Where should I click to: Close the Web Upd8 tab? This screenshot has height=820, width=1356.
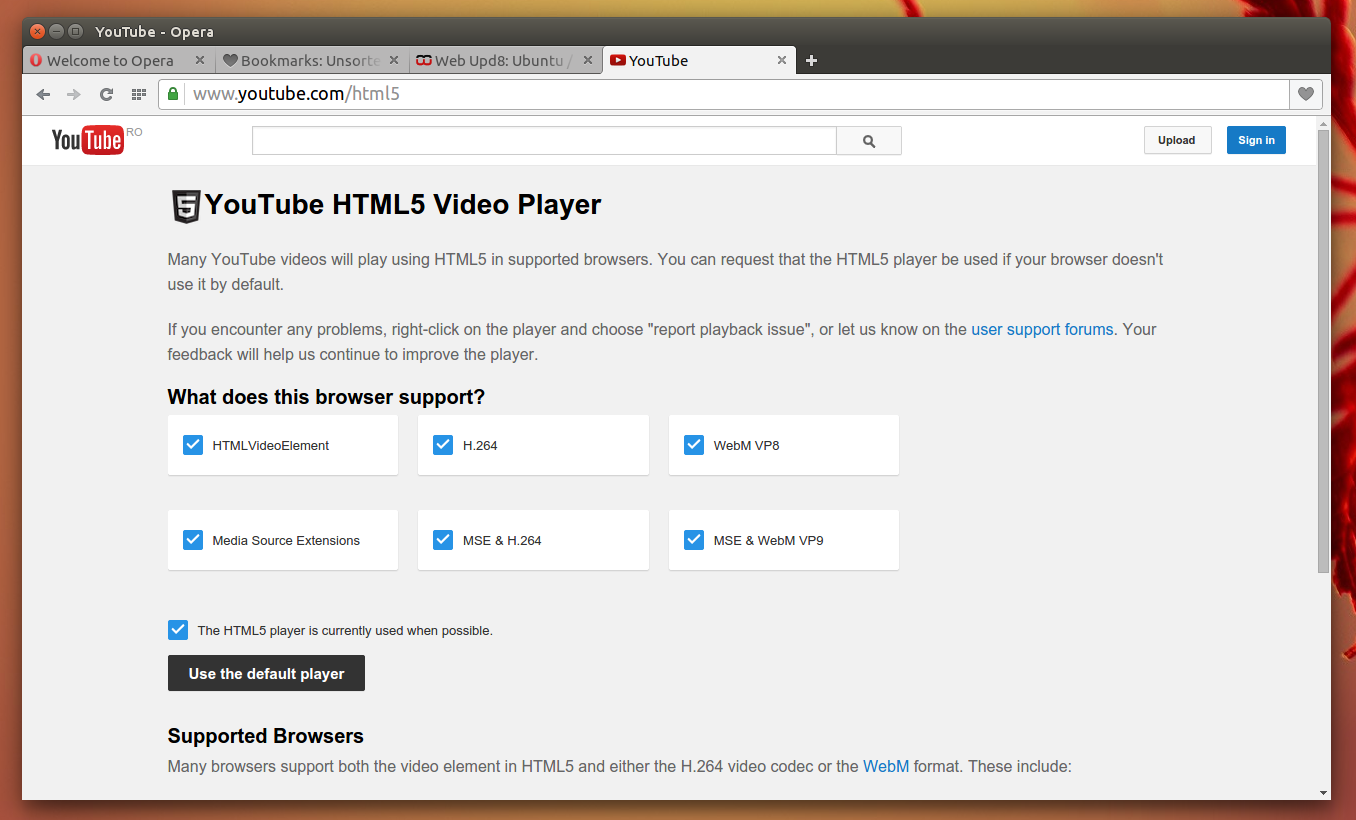point(588,60)
